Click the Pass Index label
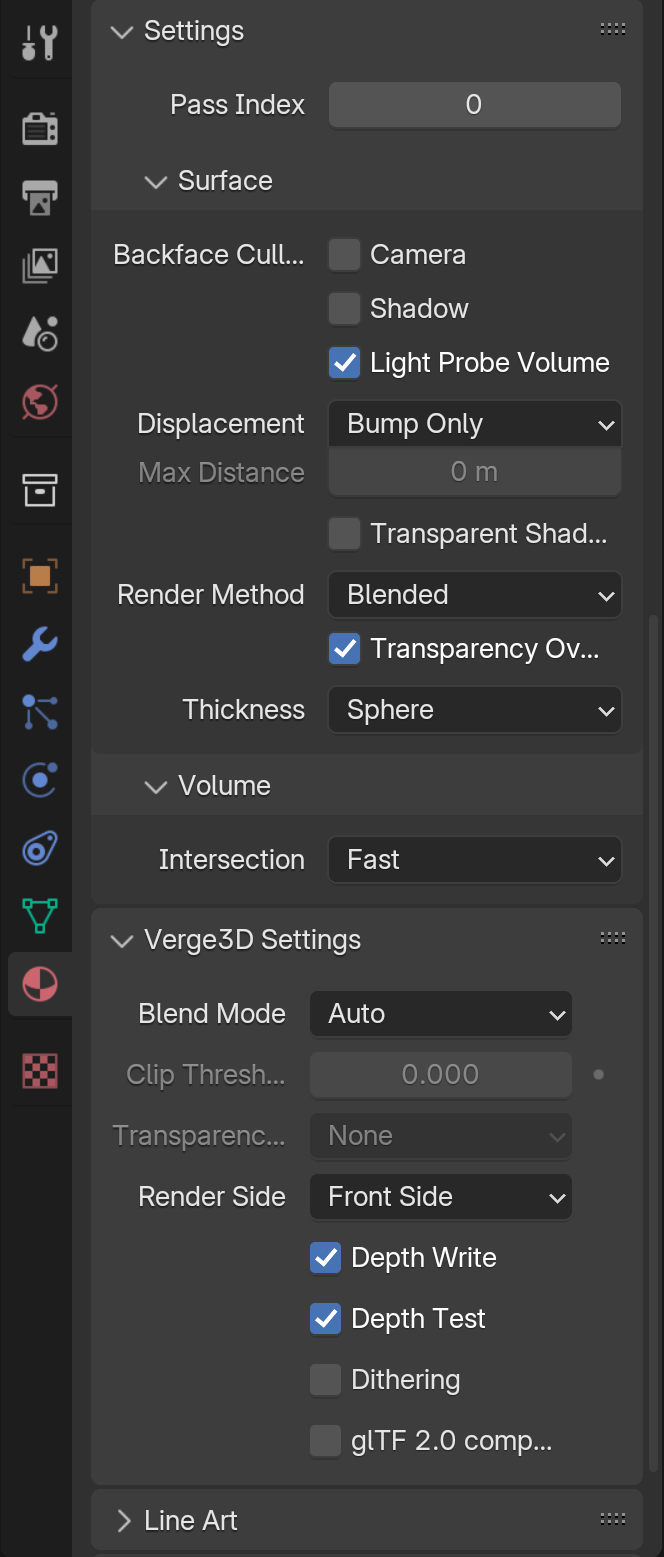 (238, 105)
